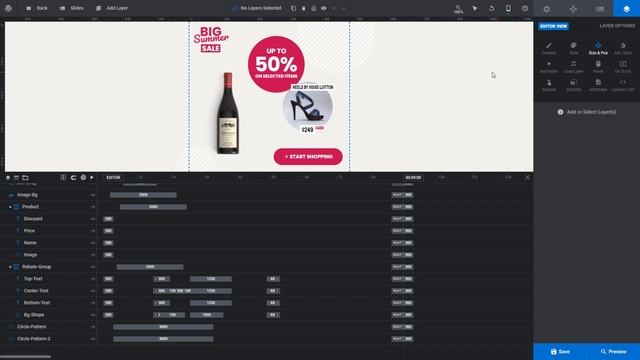Click Start Shopping button on canvas
Screen dimensions: 640x360
point(308,157)
